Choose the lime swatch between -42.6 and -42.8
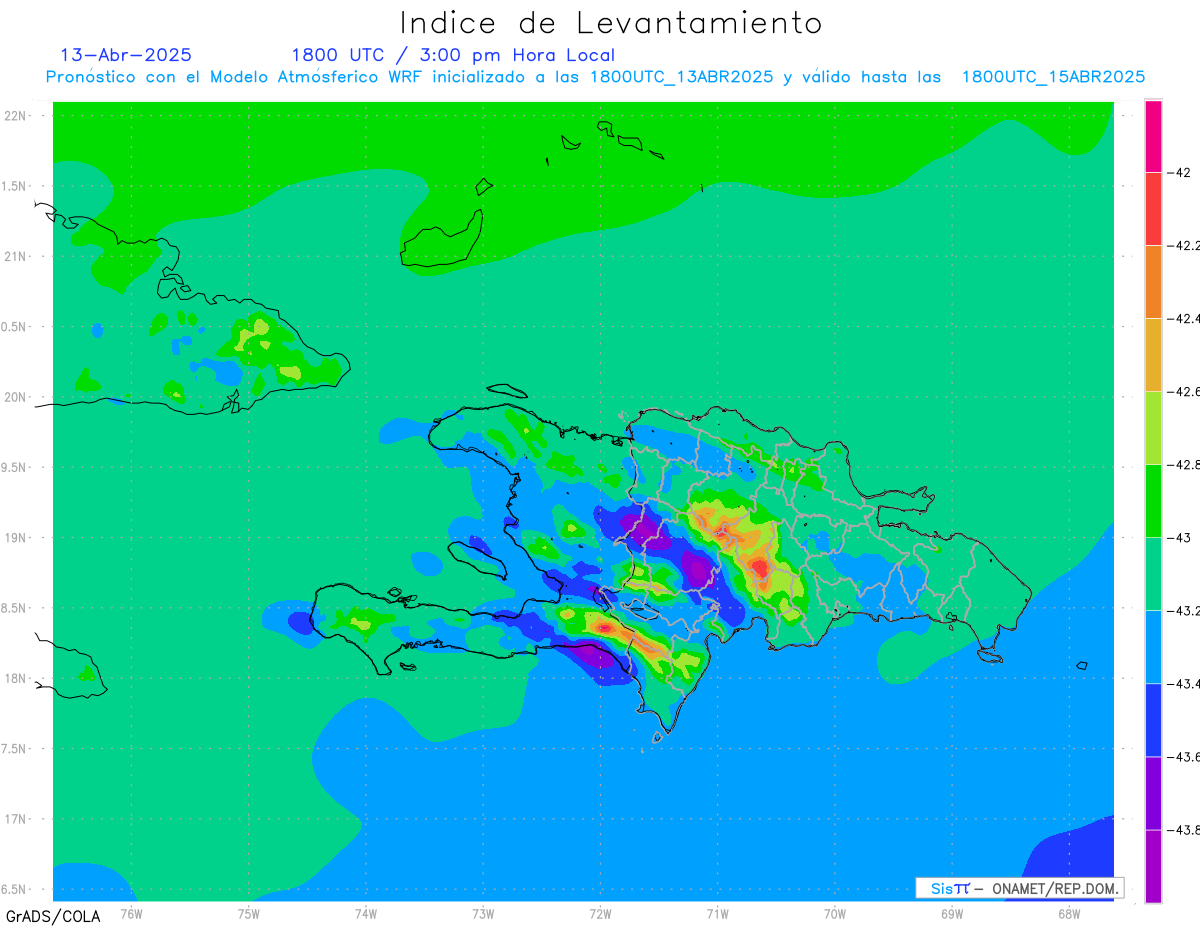Image resolution: width=1200 pixels, height=927 pixels. point(1153,428)
